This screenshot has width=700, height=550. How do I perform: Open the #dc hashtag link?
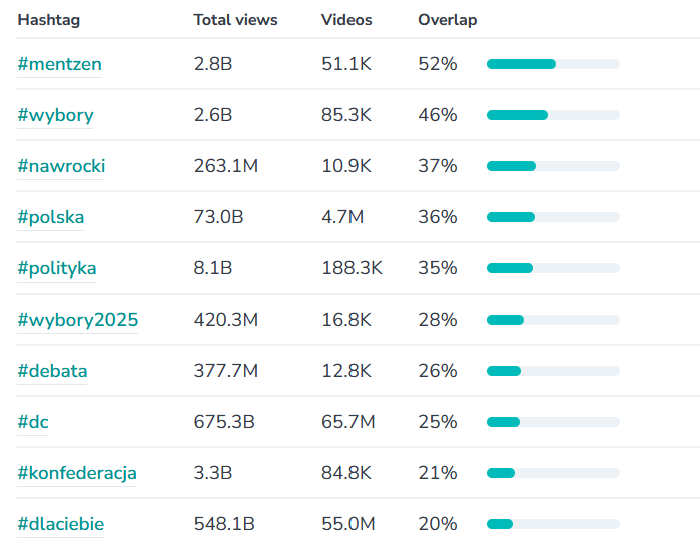click(33, 422)
